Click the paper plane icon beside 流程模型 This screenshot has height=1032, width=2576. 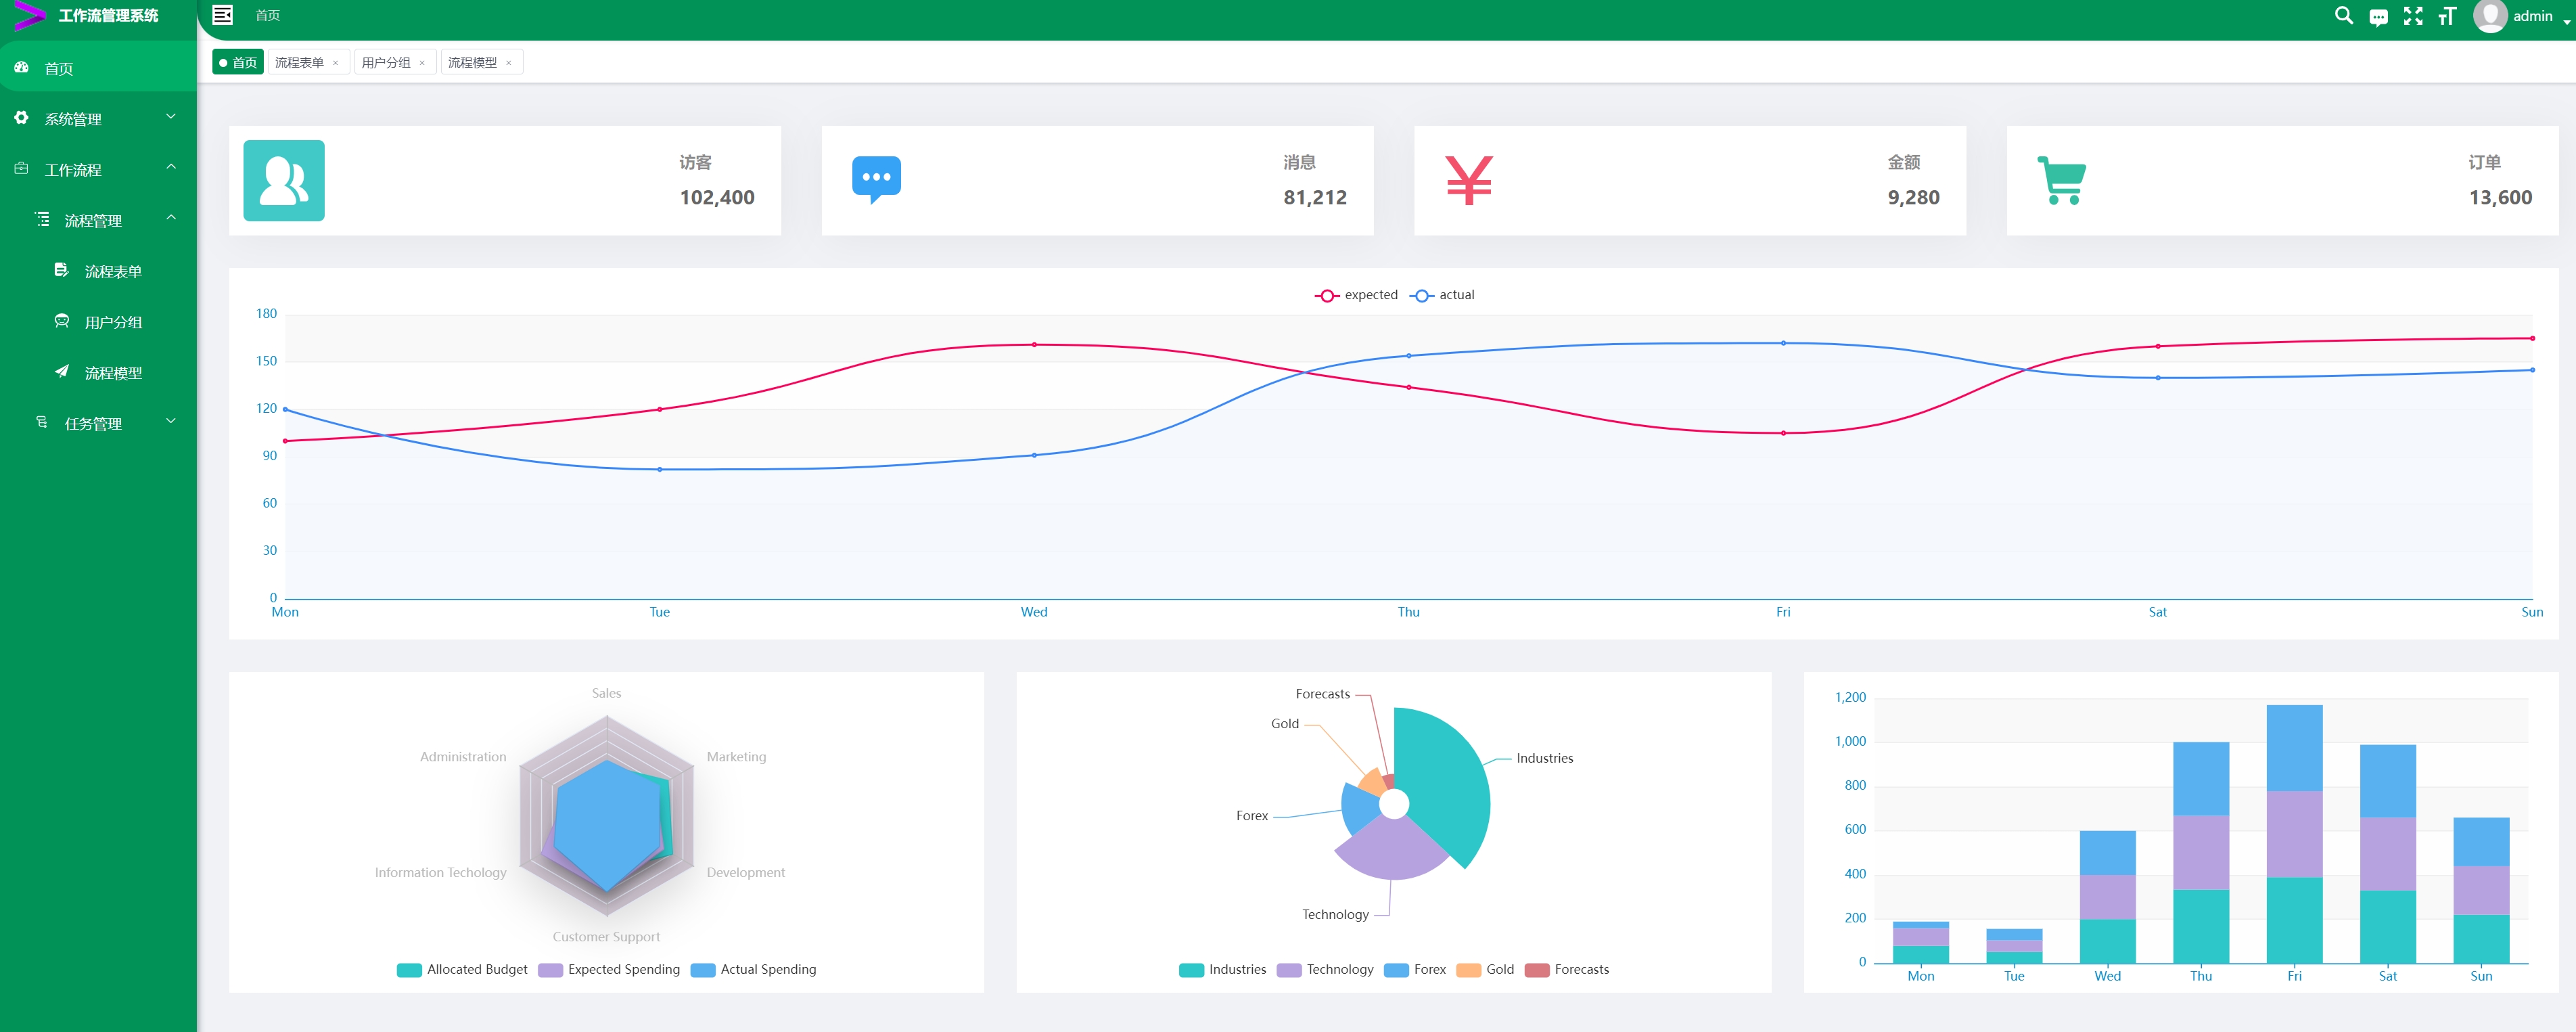(62, 371)
